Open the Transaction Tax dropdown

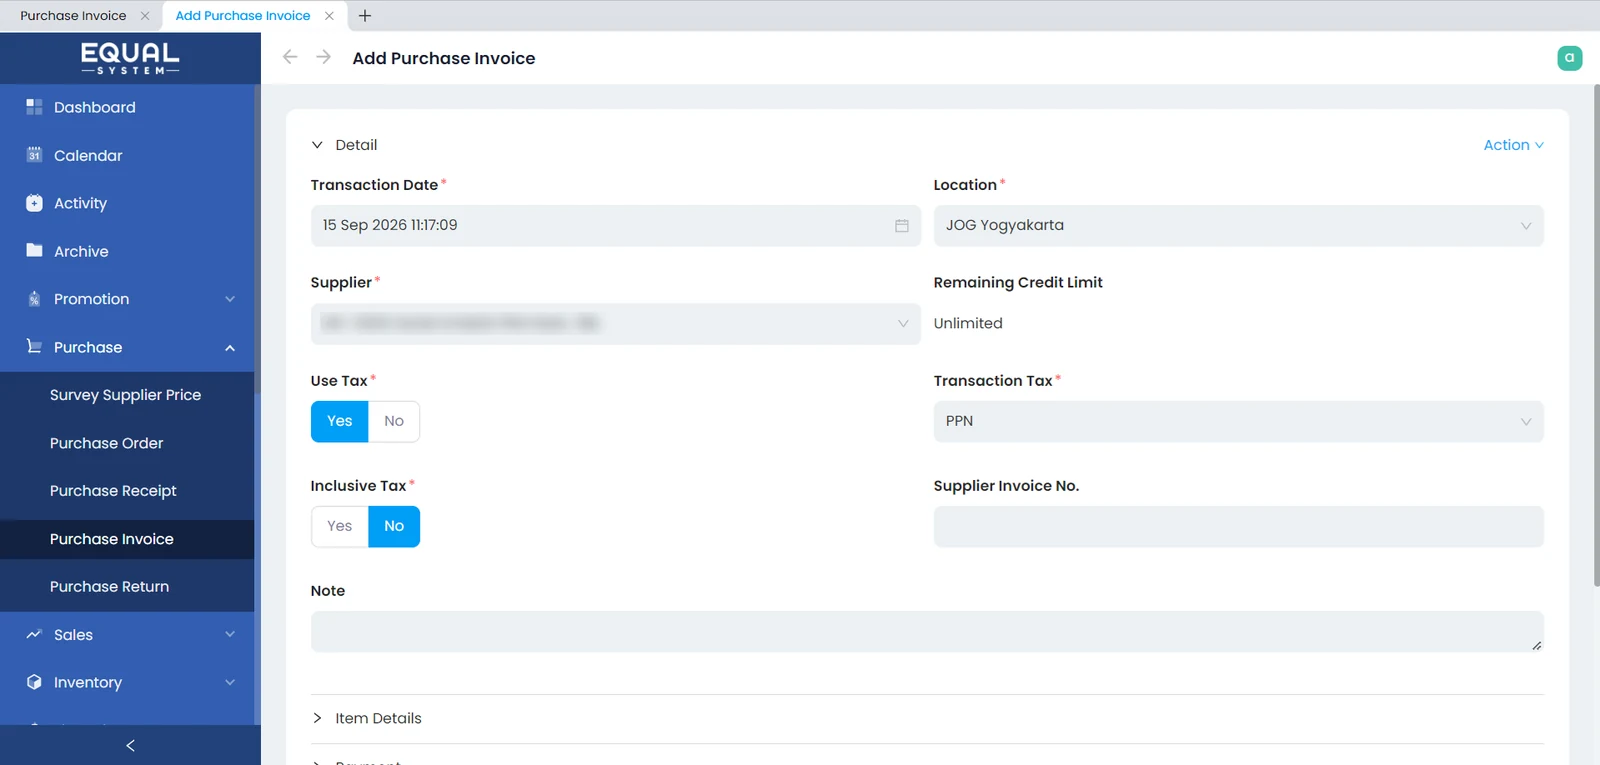(1238, 422)
